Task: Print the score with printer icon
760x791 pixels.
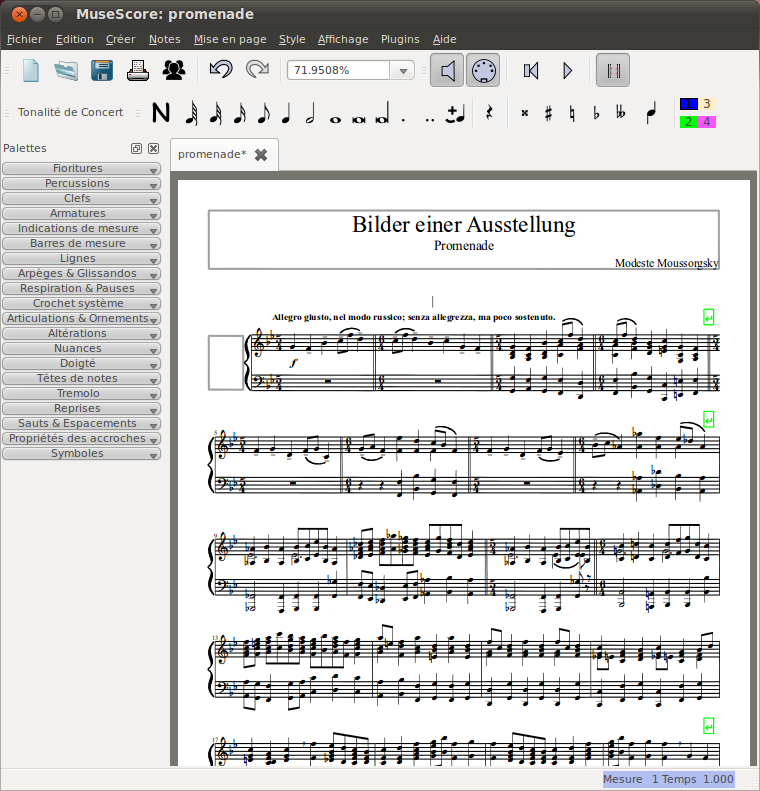Action: [138, 70]
